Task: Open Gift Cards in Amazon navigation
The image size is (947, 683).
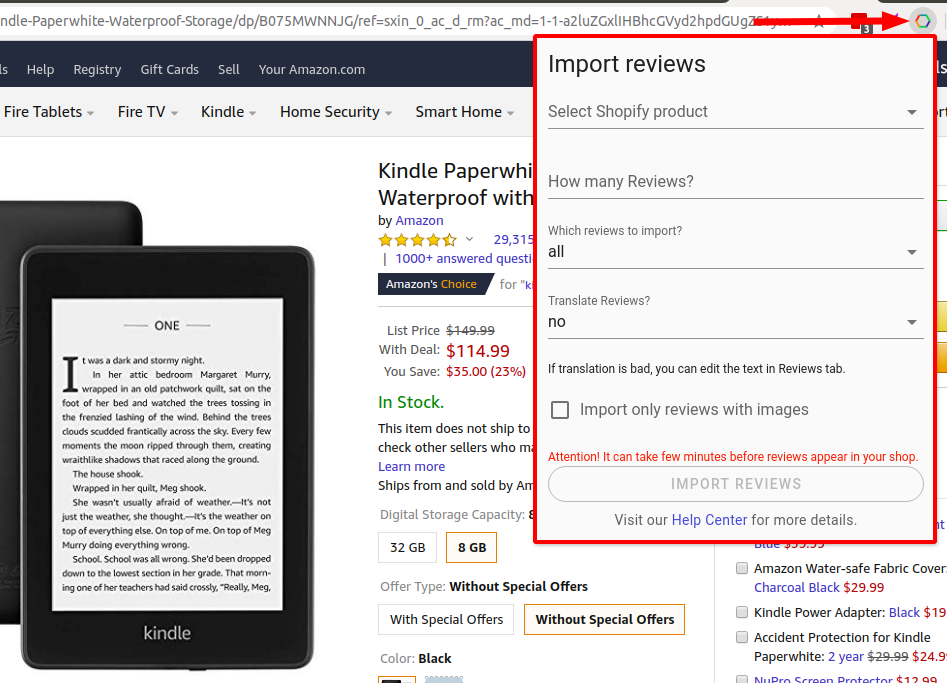Action: coord(170,69)
